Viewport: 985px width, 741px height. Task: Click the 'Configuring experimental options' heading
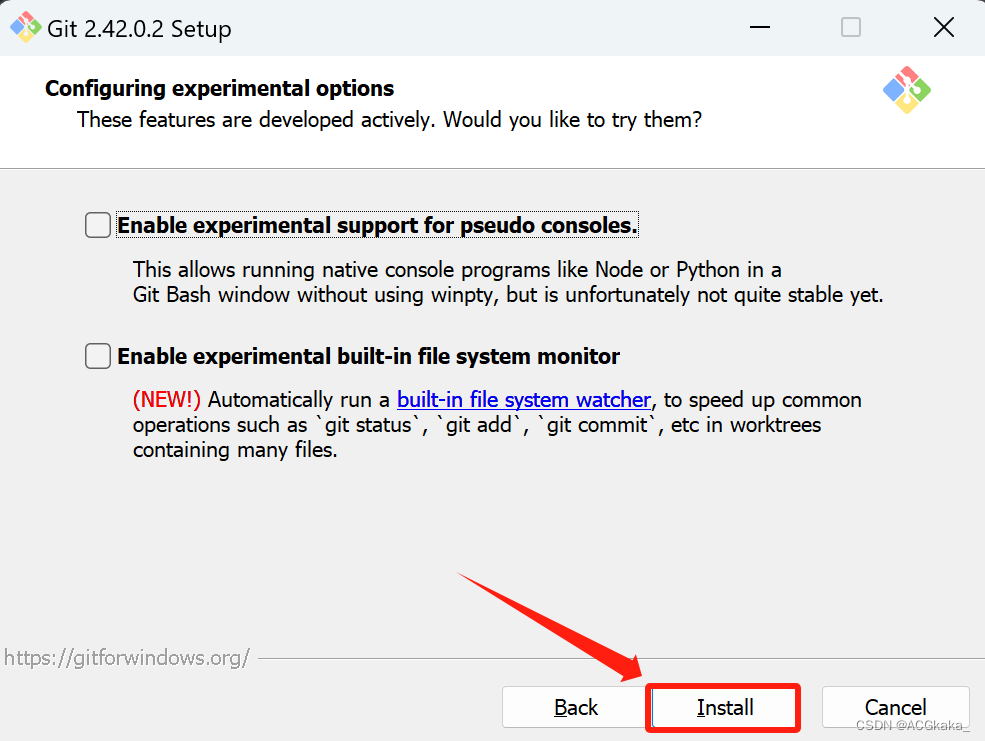[x=220, y=89]
